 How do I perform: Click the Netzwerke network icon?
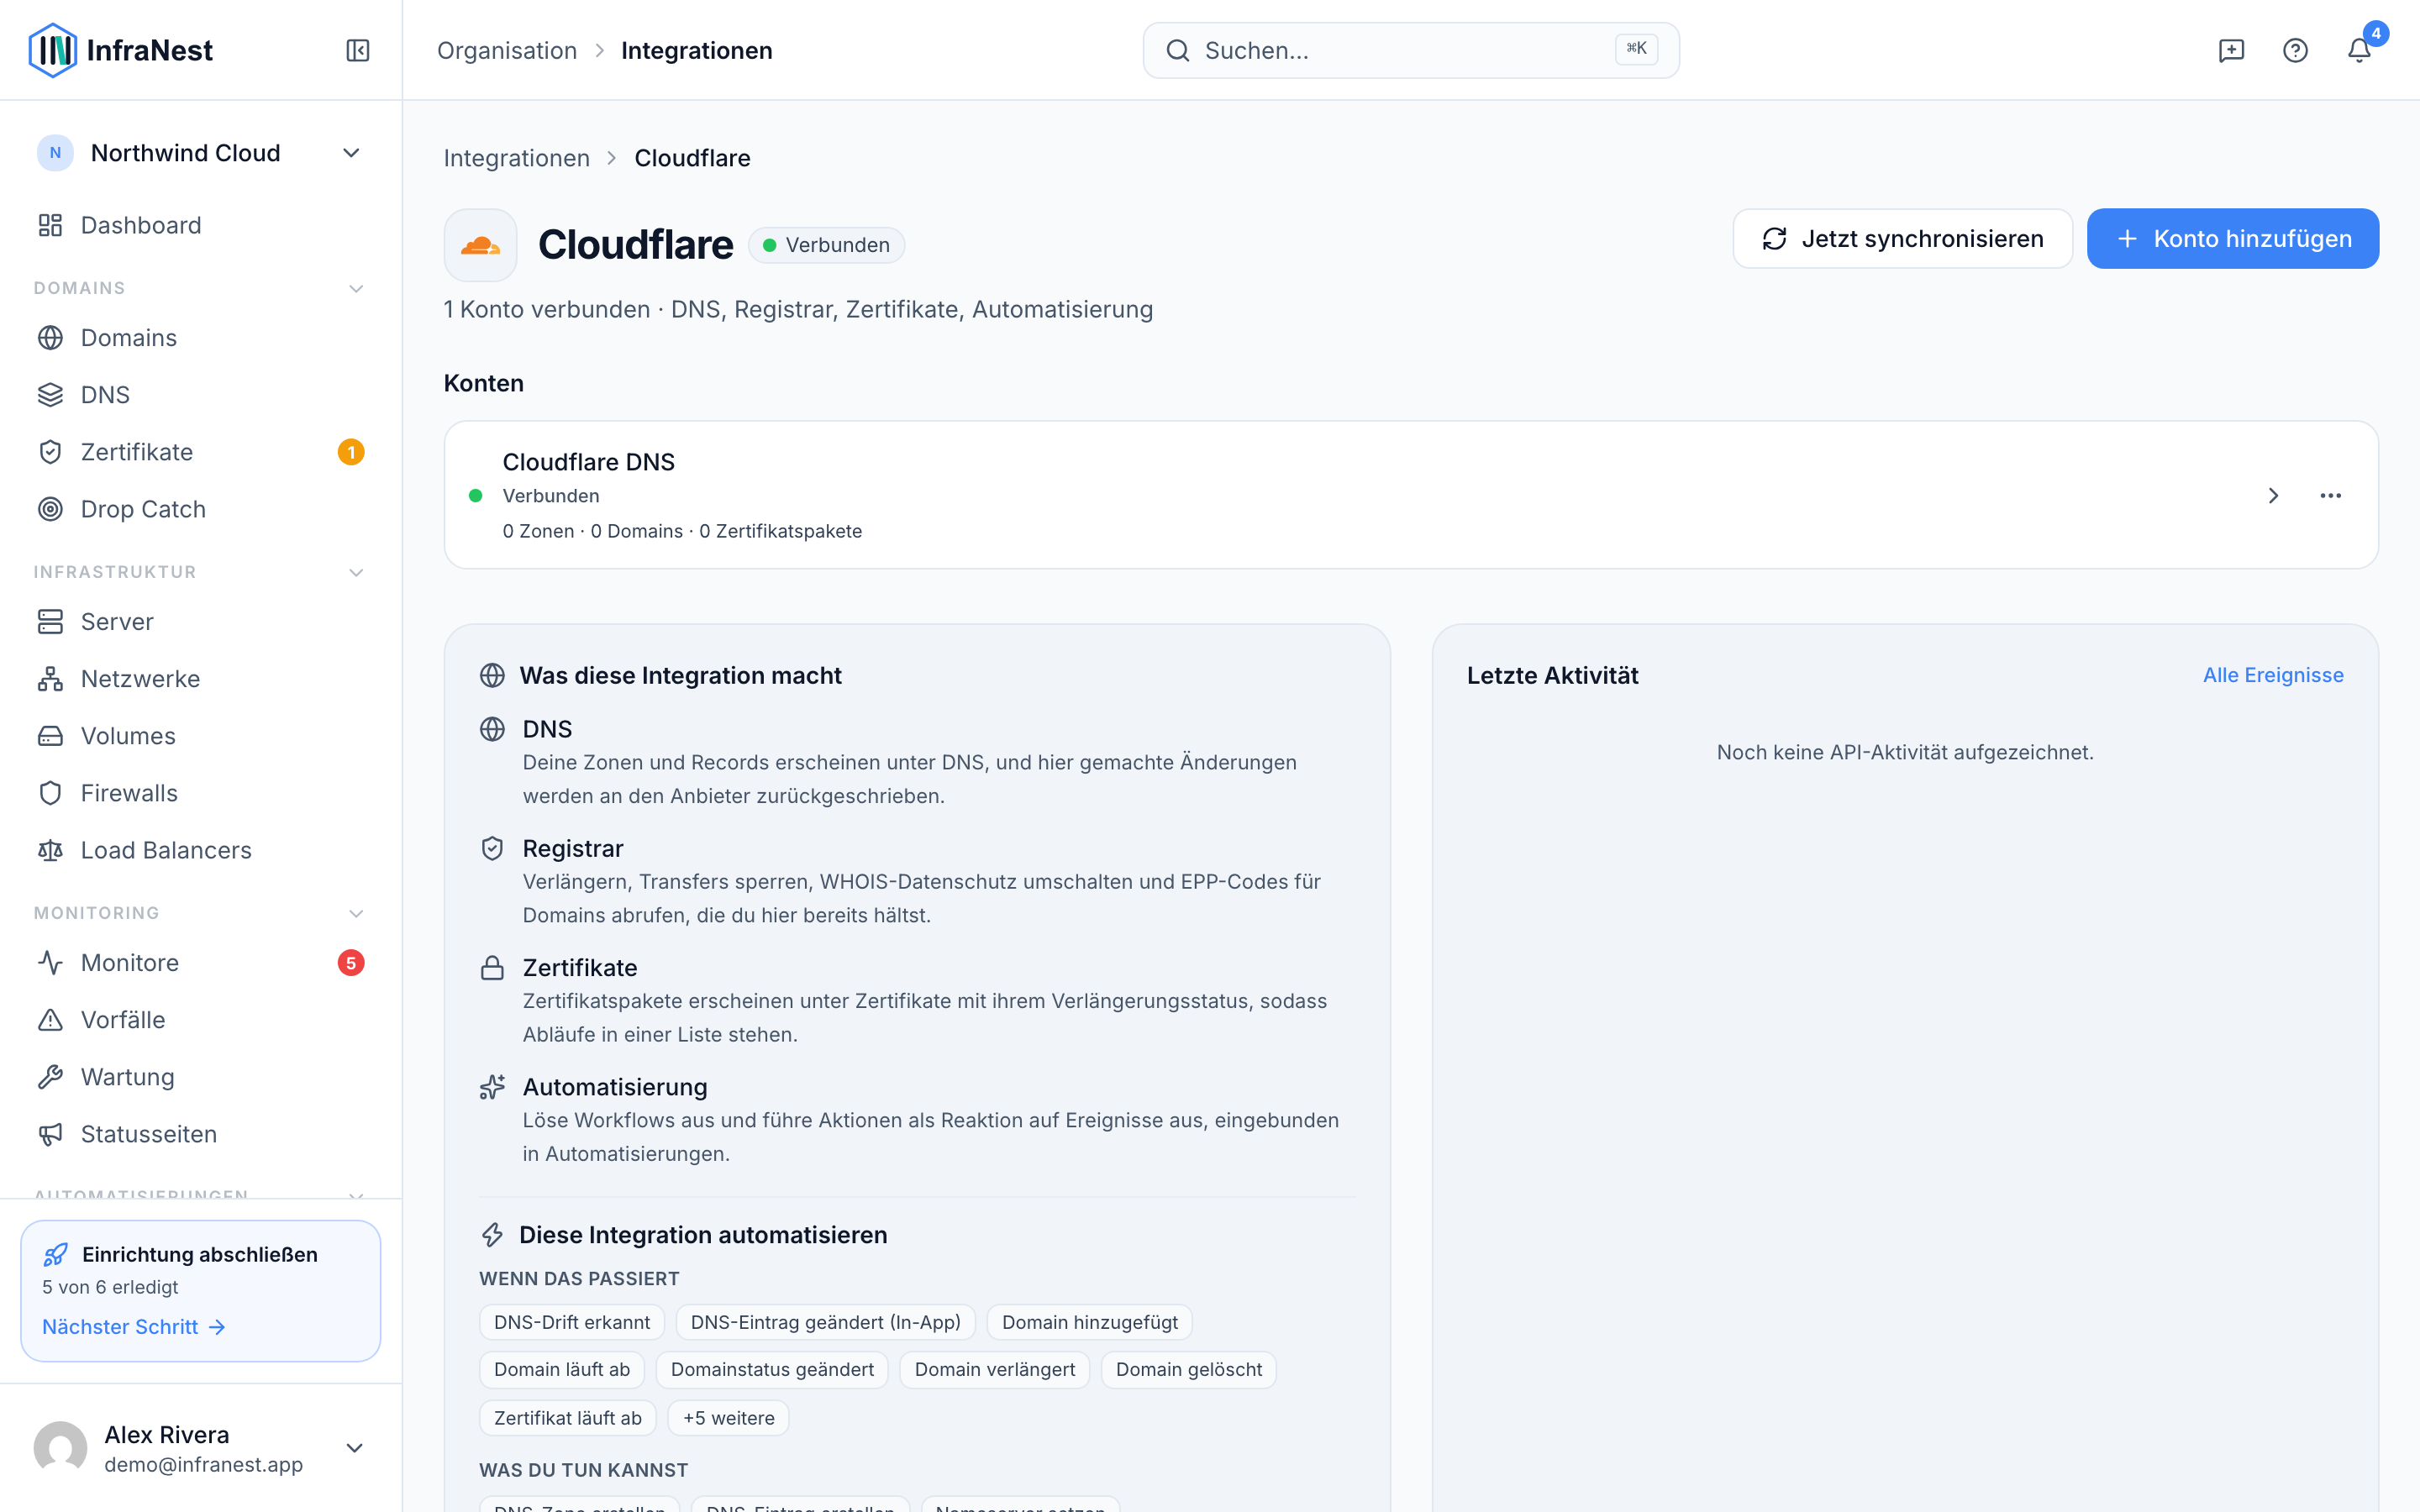(50, 679)
